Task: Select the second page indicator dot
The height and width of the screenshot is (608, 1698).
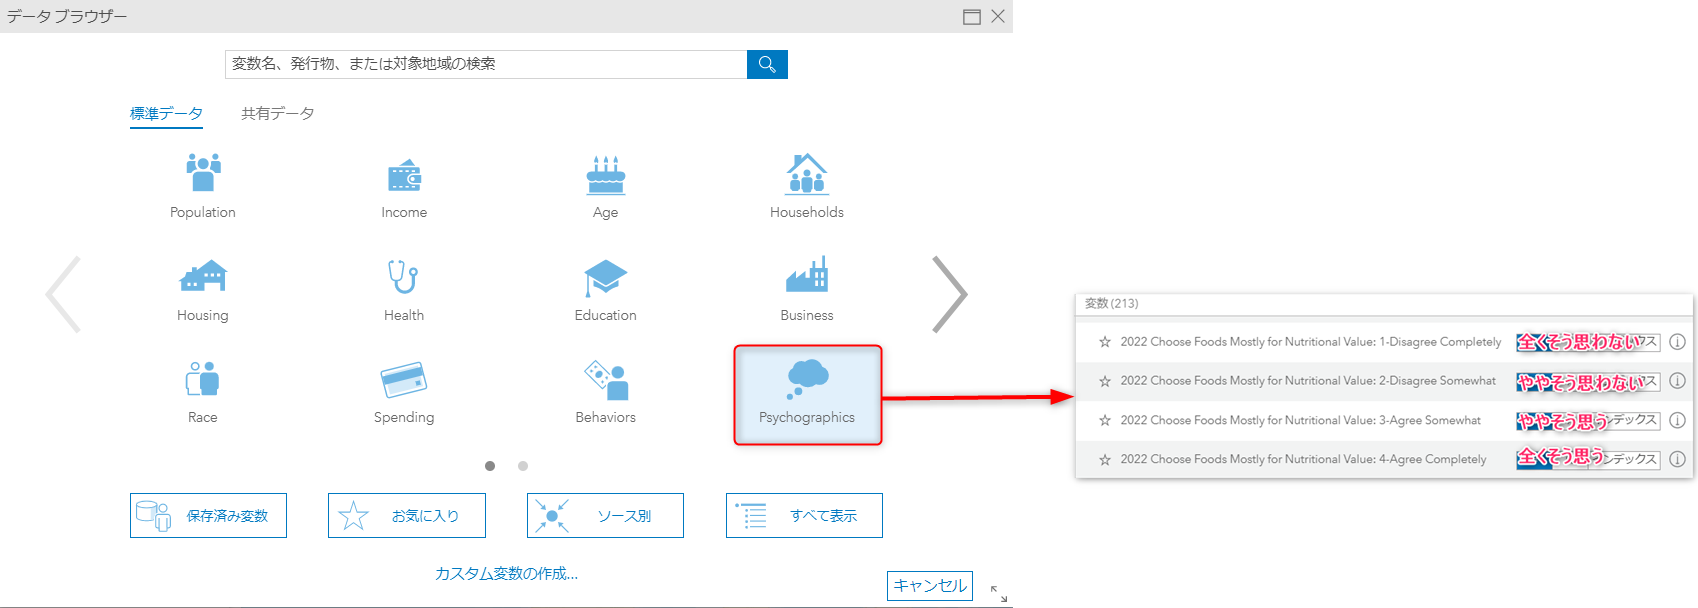Action: coord(523,466)
